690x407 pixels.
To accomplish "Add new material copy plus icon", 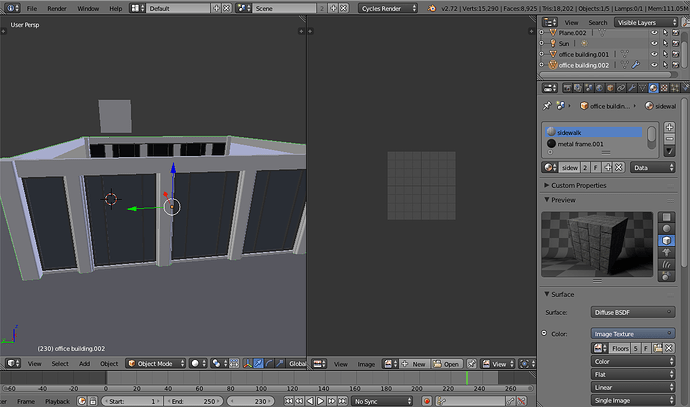I will [x=608, y=167].
